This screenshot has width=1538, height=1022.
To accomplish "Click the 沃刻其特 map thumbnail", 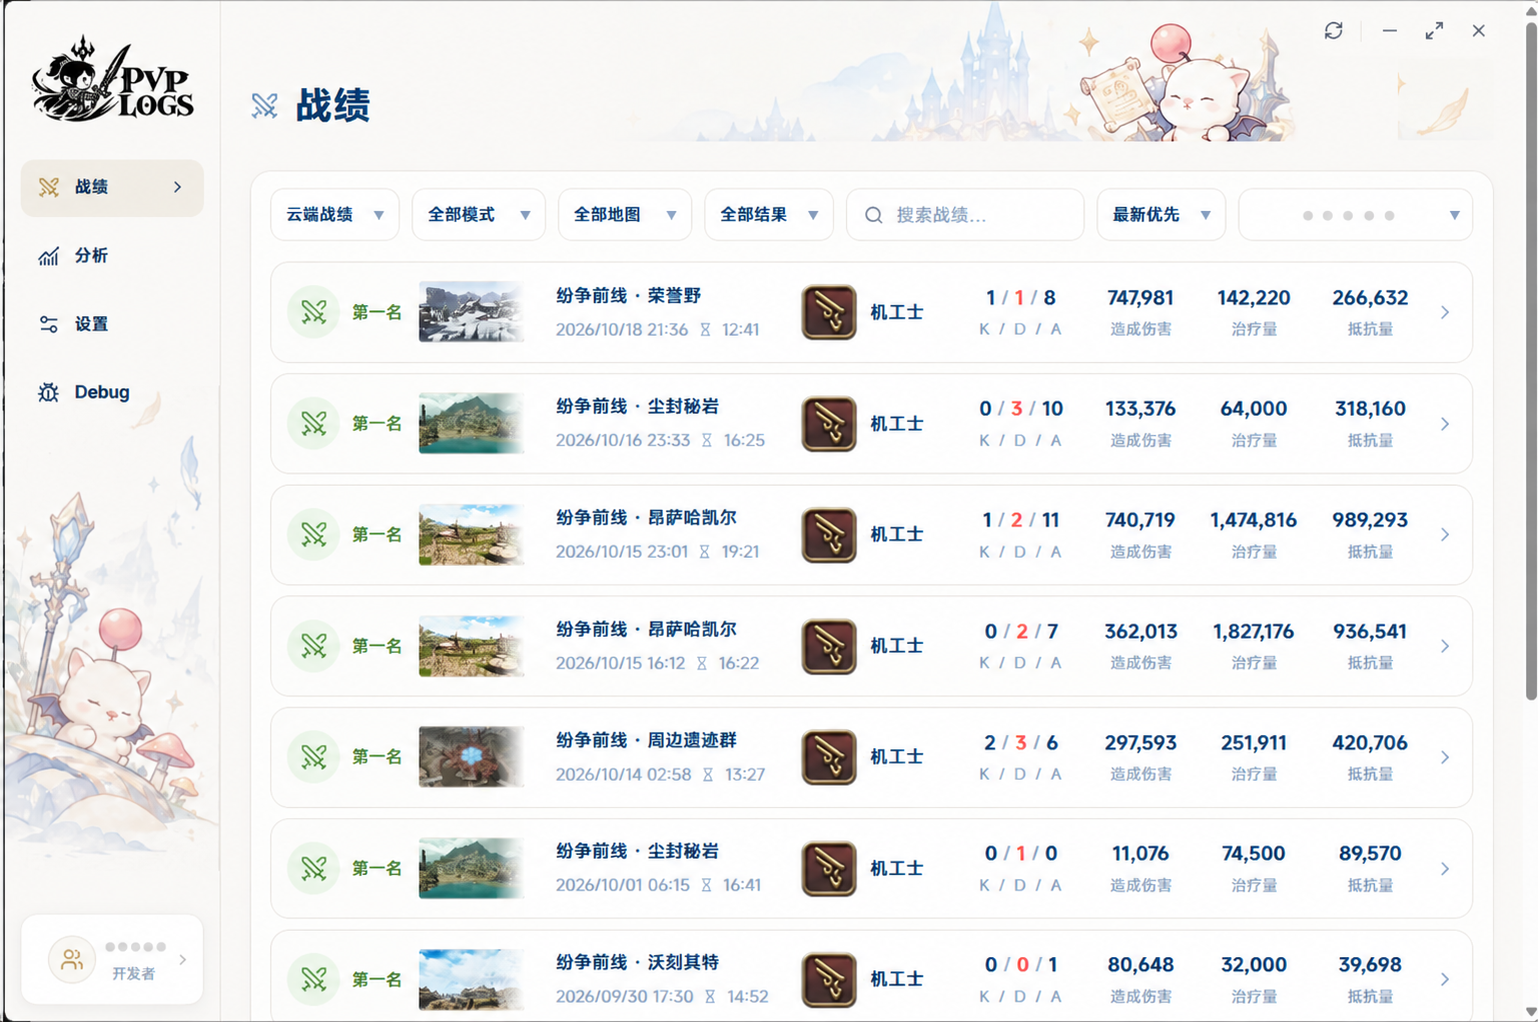I will (471, 979).
